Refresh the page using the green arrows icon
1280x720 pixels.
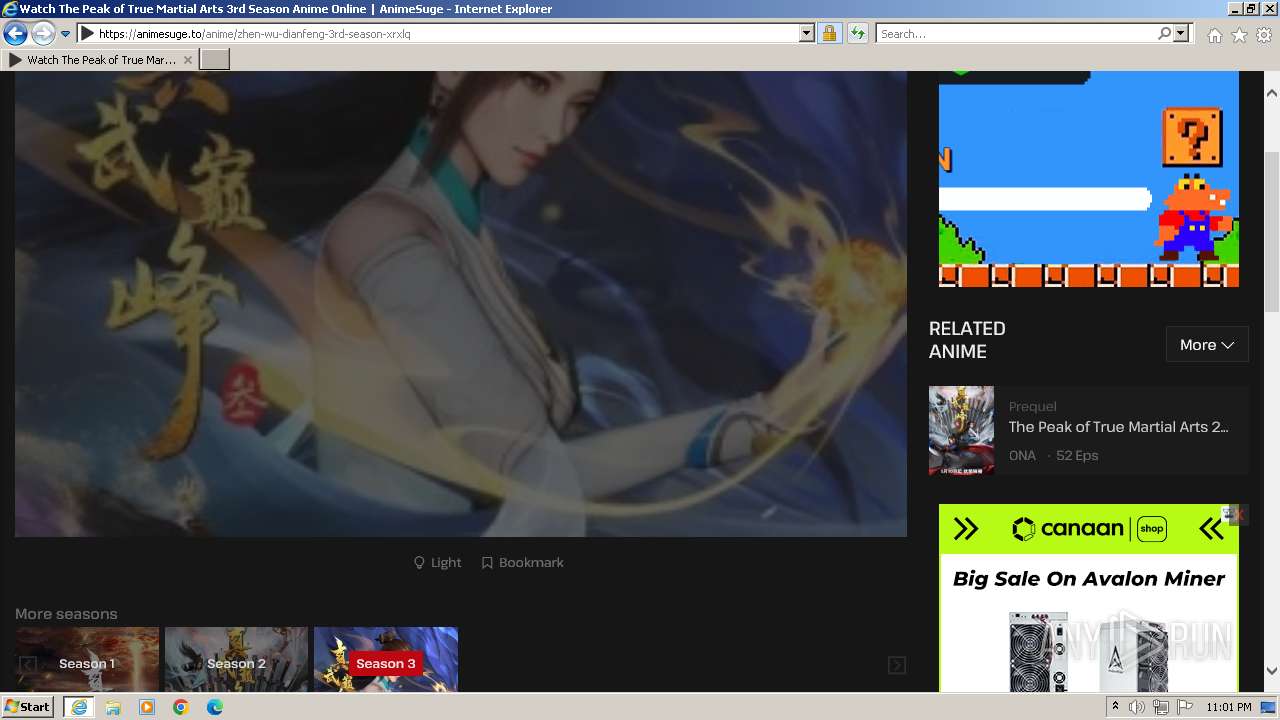pyautogui.click(x=857, y=34)
